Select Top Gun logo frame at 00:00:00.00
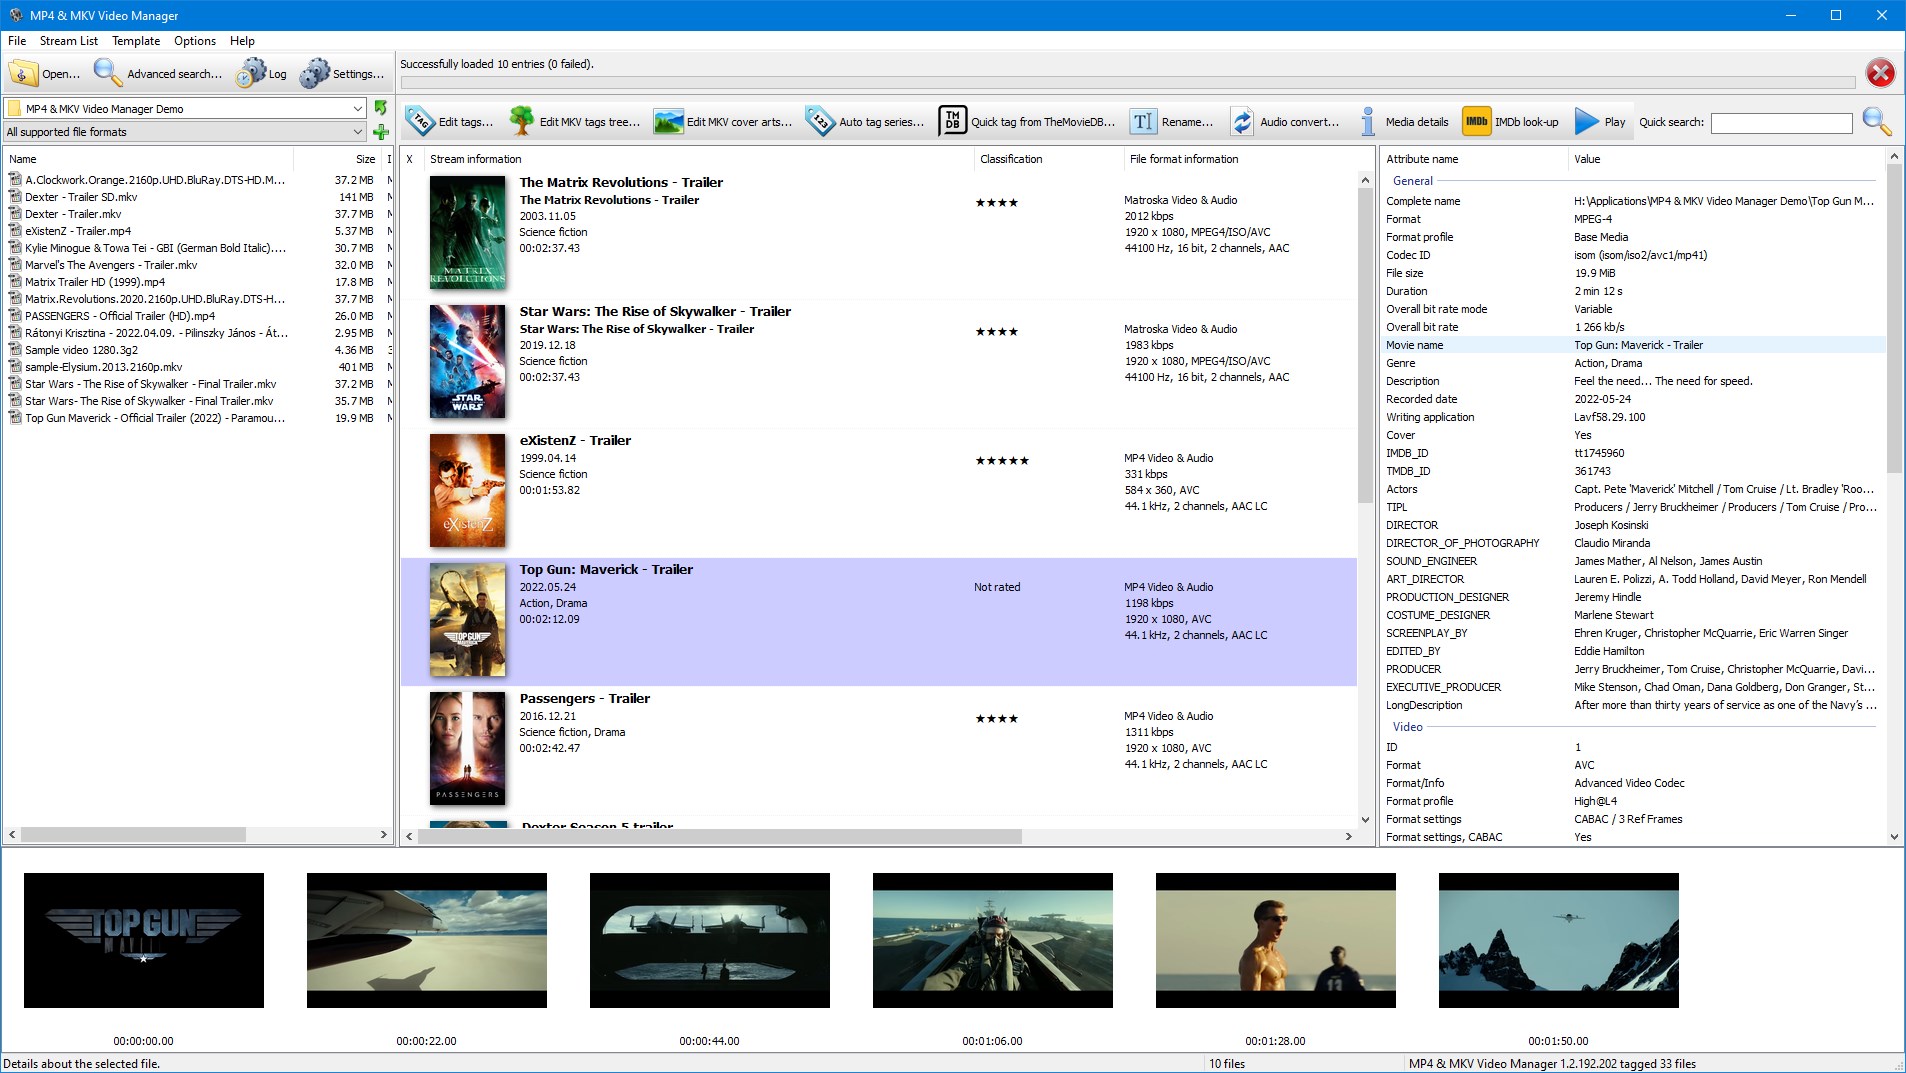This screenshot has height=1073, width=1906. tap(144, 940)
